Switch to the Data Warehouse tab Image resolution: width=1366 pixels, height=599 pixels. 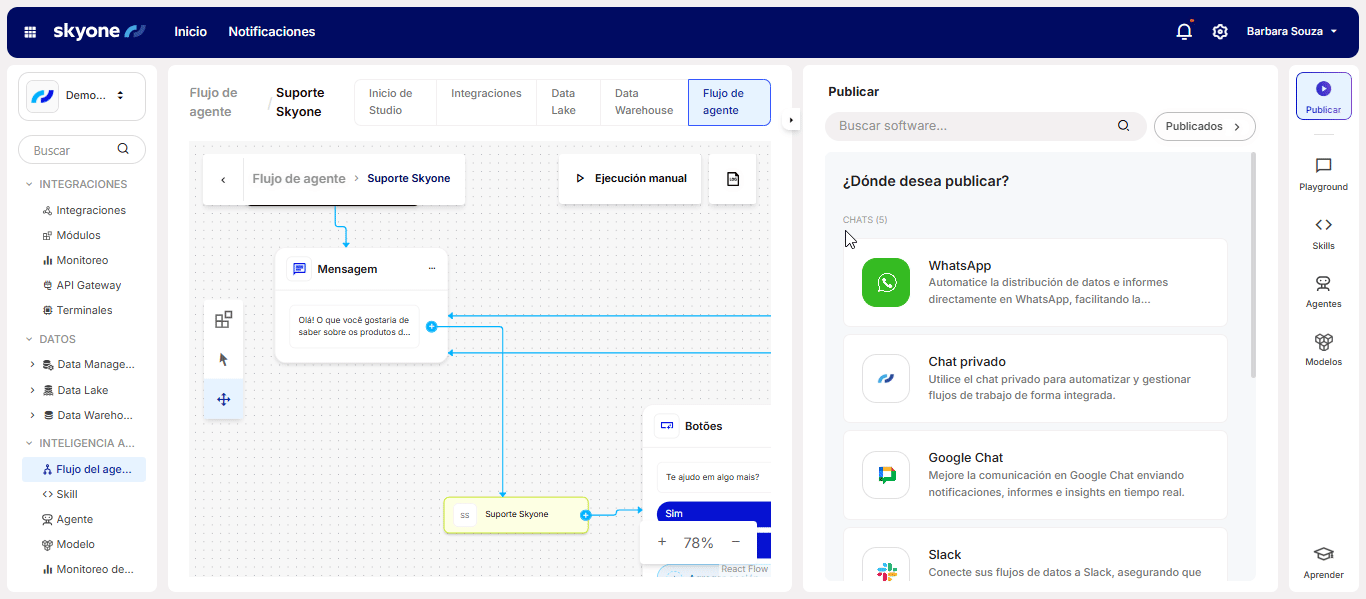(643, 102)
